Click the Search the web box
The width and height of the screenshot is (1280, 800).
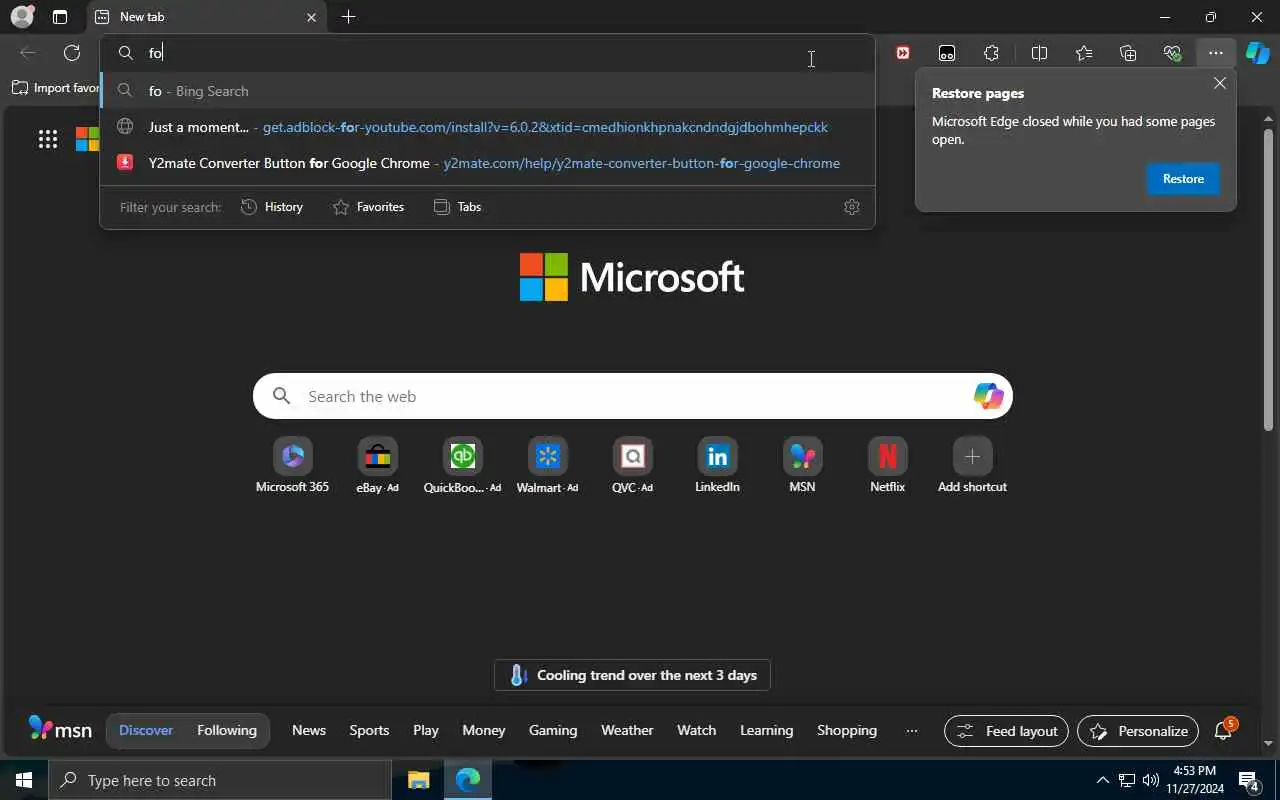632,397
